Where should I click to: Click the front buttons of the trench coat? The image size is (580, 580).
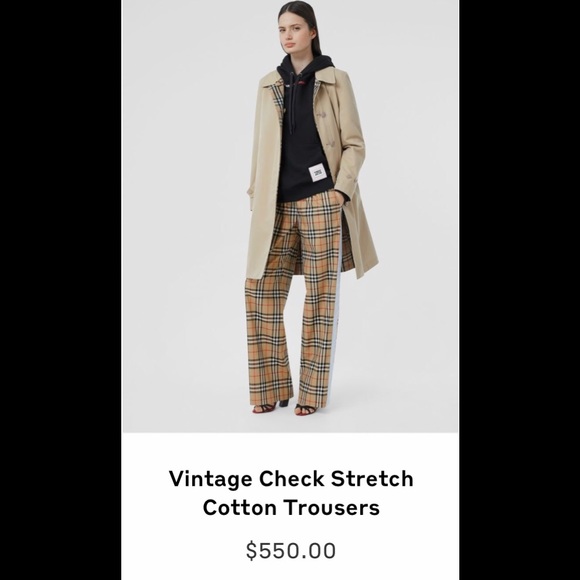pos(325,131)
